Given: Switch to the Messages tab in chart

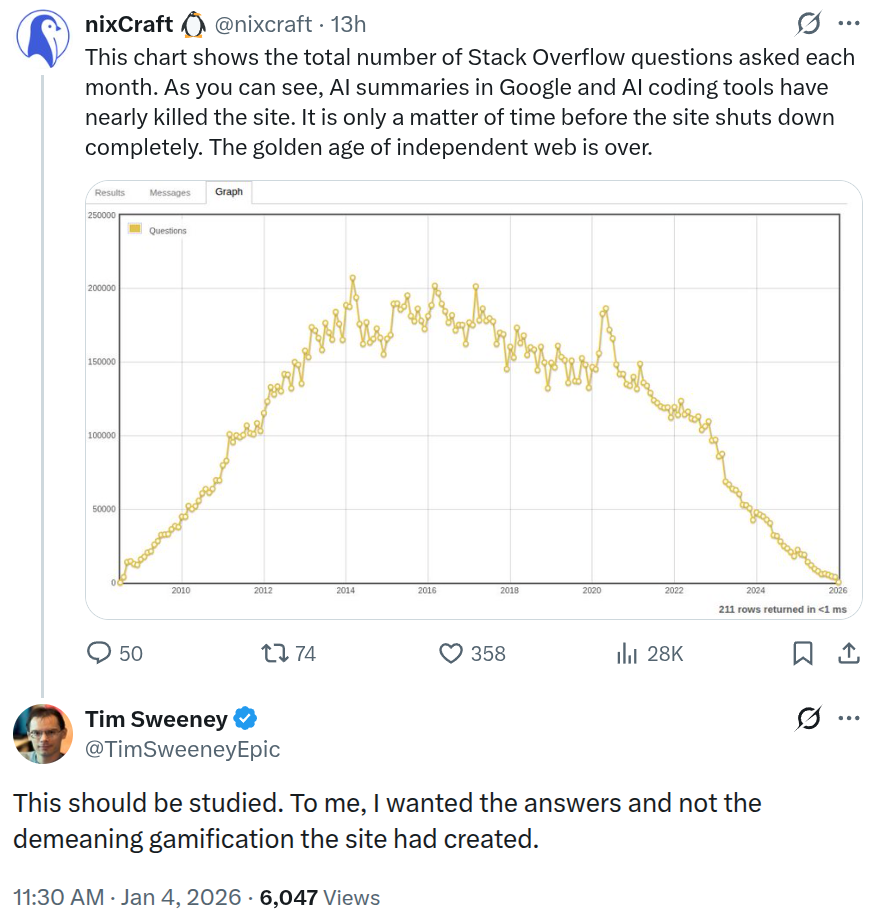Looking at the screenshot, I should pos(170,193).
